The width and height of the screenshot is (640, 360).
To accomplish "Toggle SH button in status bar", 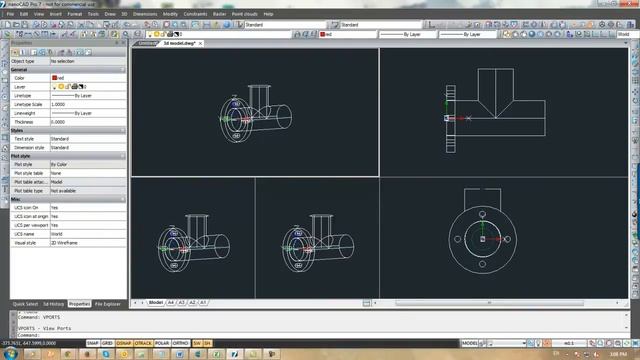I will (x=207, y=343).
